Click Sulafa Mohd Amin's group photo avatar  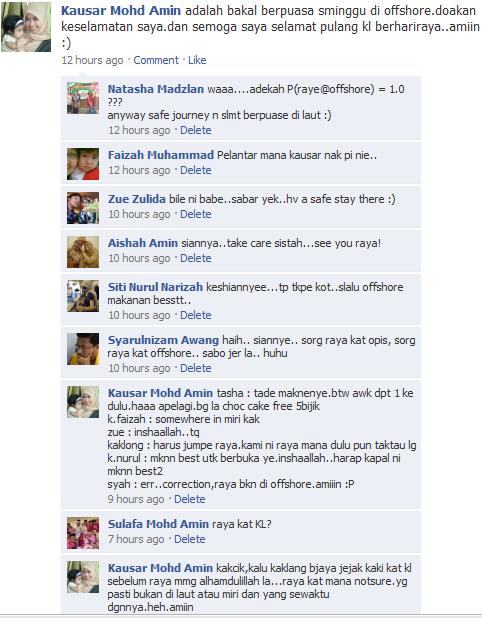(83, 533)
